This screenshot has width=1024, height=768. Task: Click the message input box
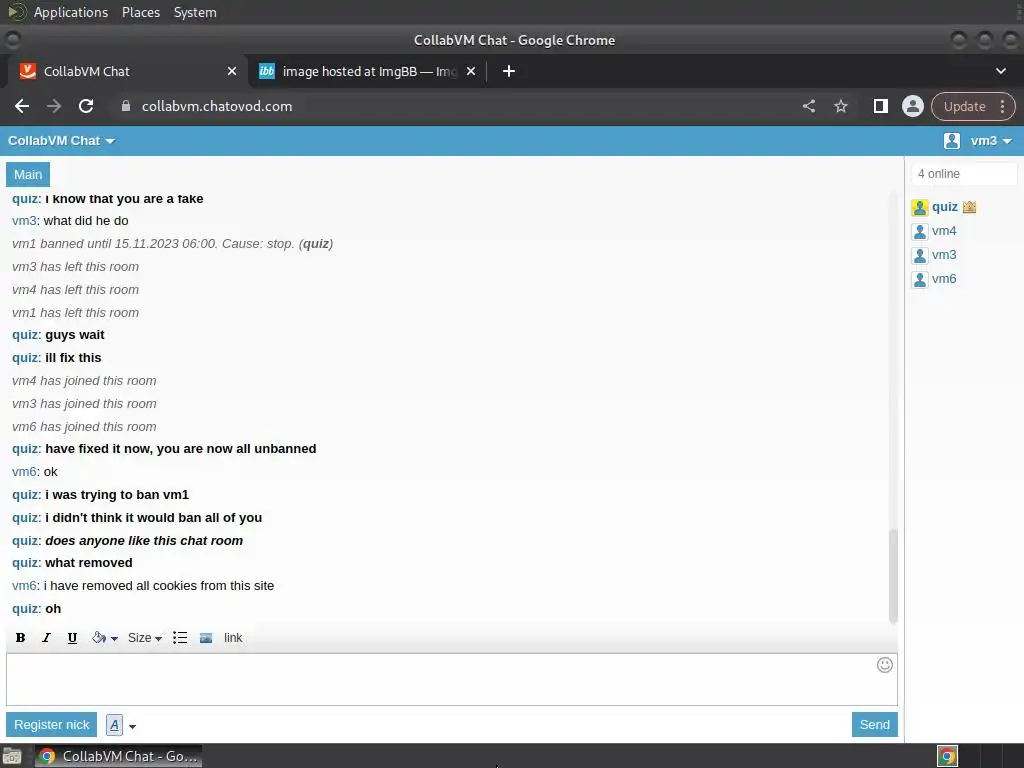452,680
